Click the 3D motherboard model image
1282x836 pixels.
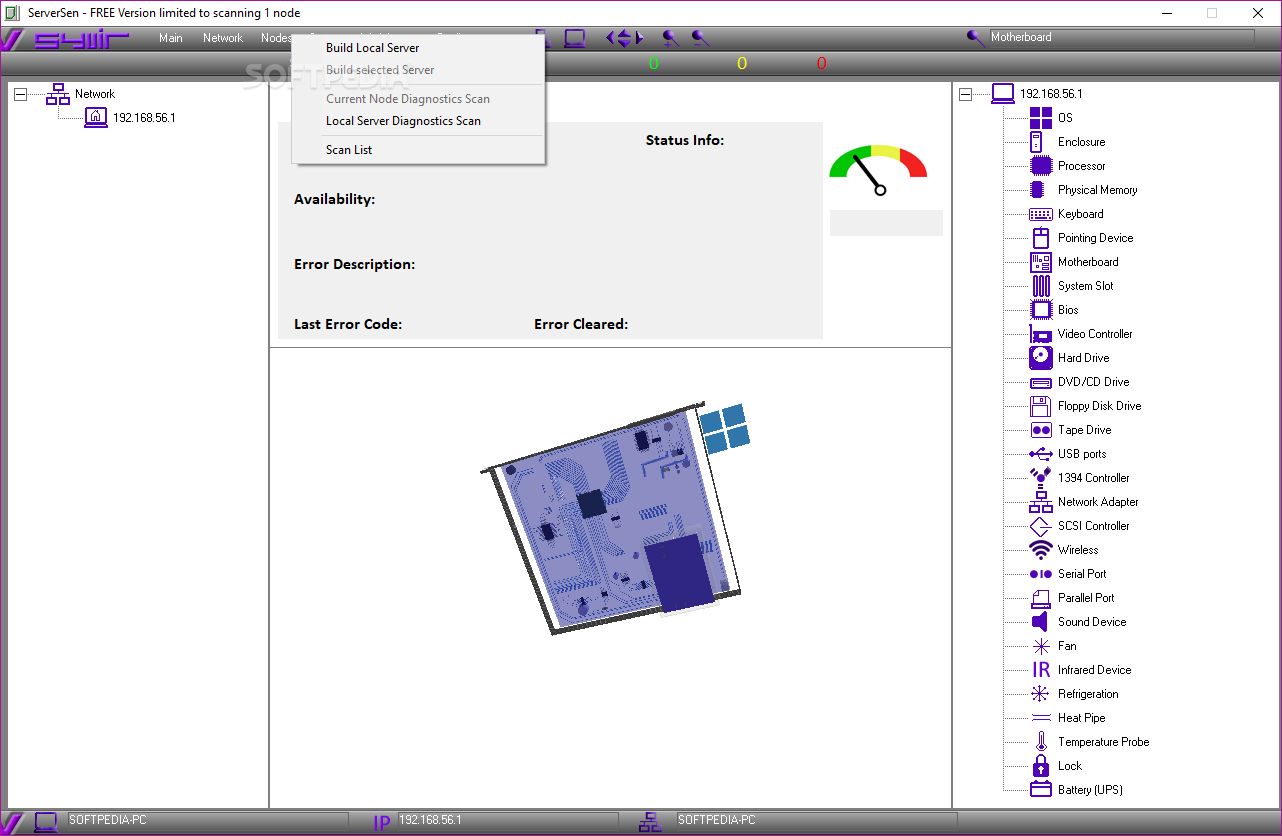pos(617,518)
